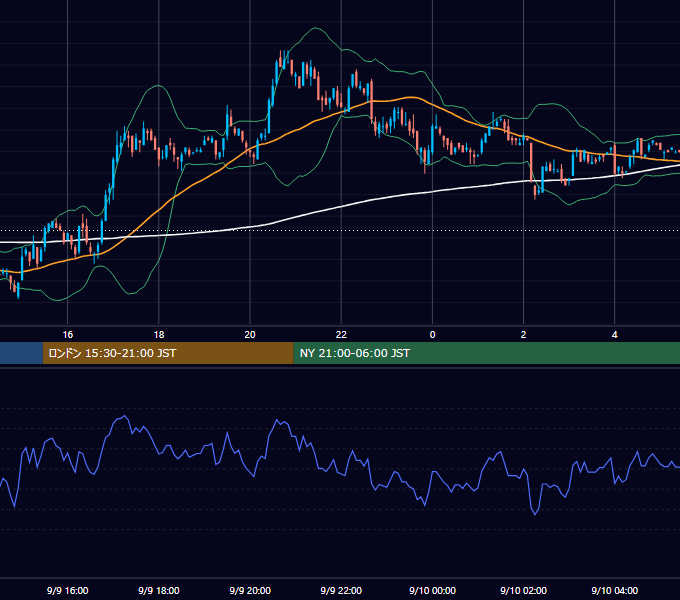Click the 9/9 22:00 label on the oscillator axis
This screenshot has width=680, height=600.
point(341,590)
